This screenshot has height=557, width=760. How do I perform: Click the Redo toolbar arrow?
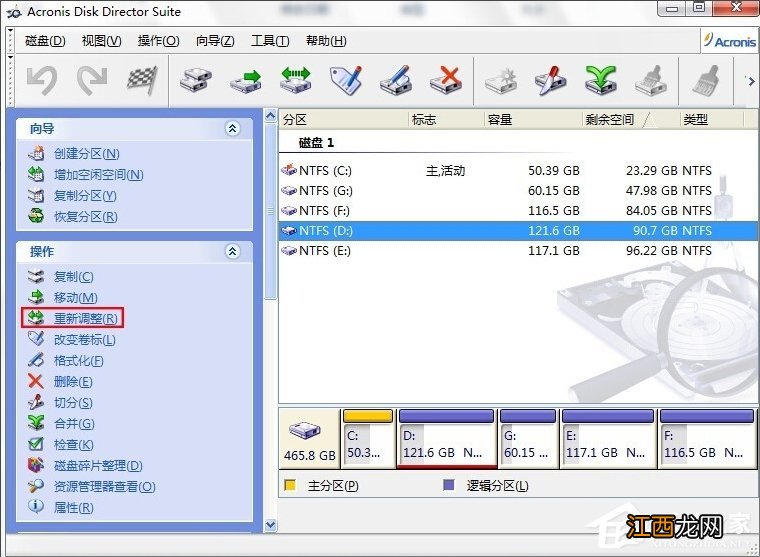pos(92,80)
